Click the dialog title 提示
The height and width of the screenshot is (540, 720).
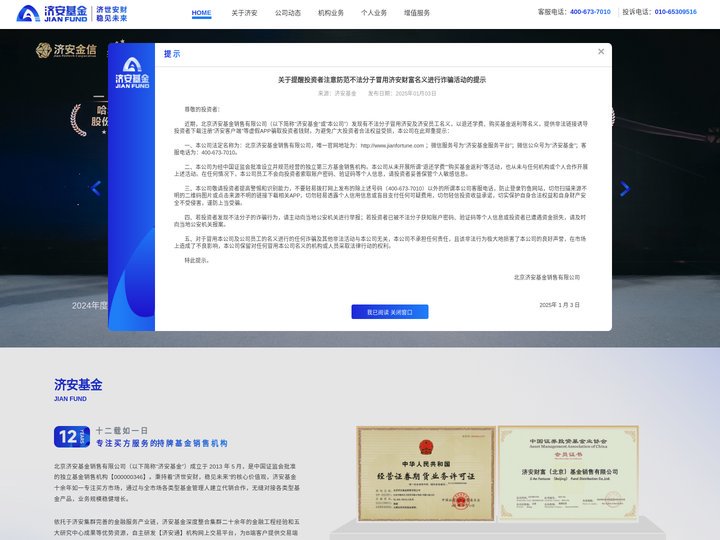172,54
